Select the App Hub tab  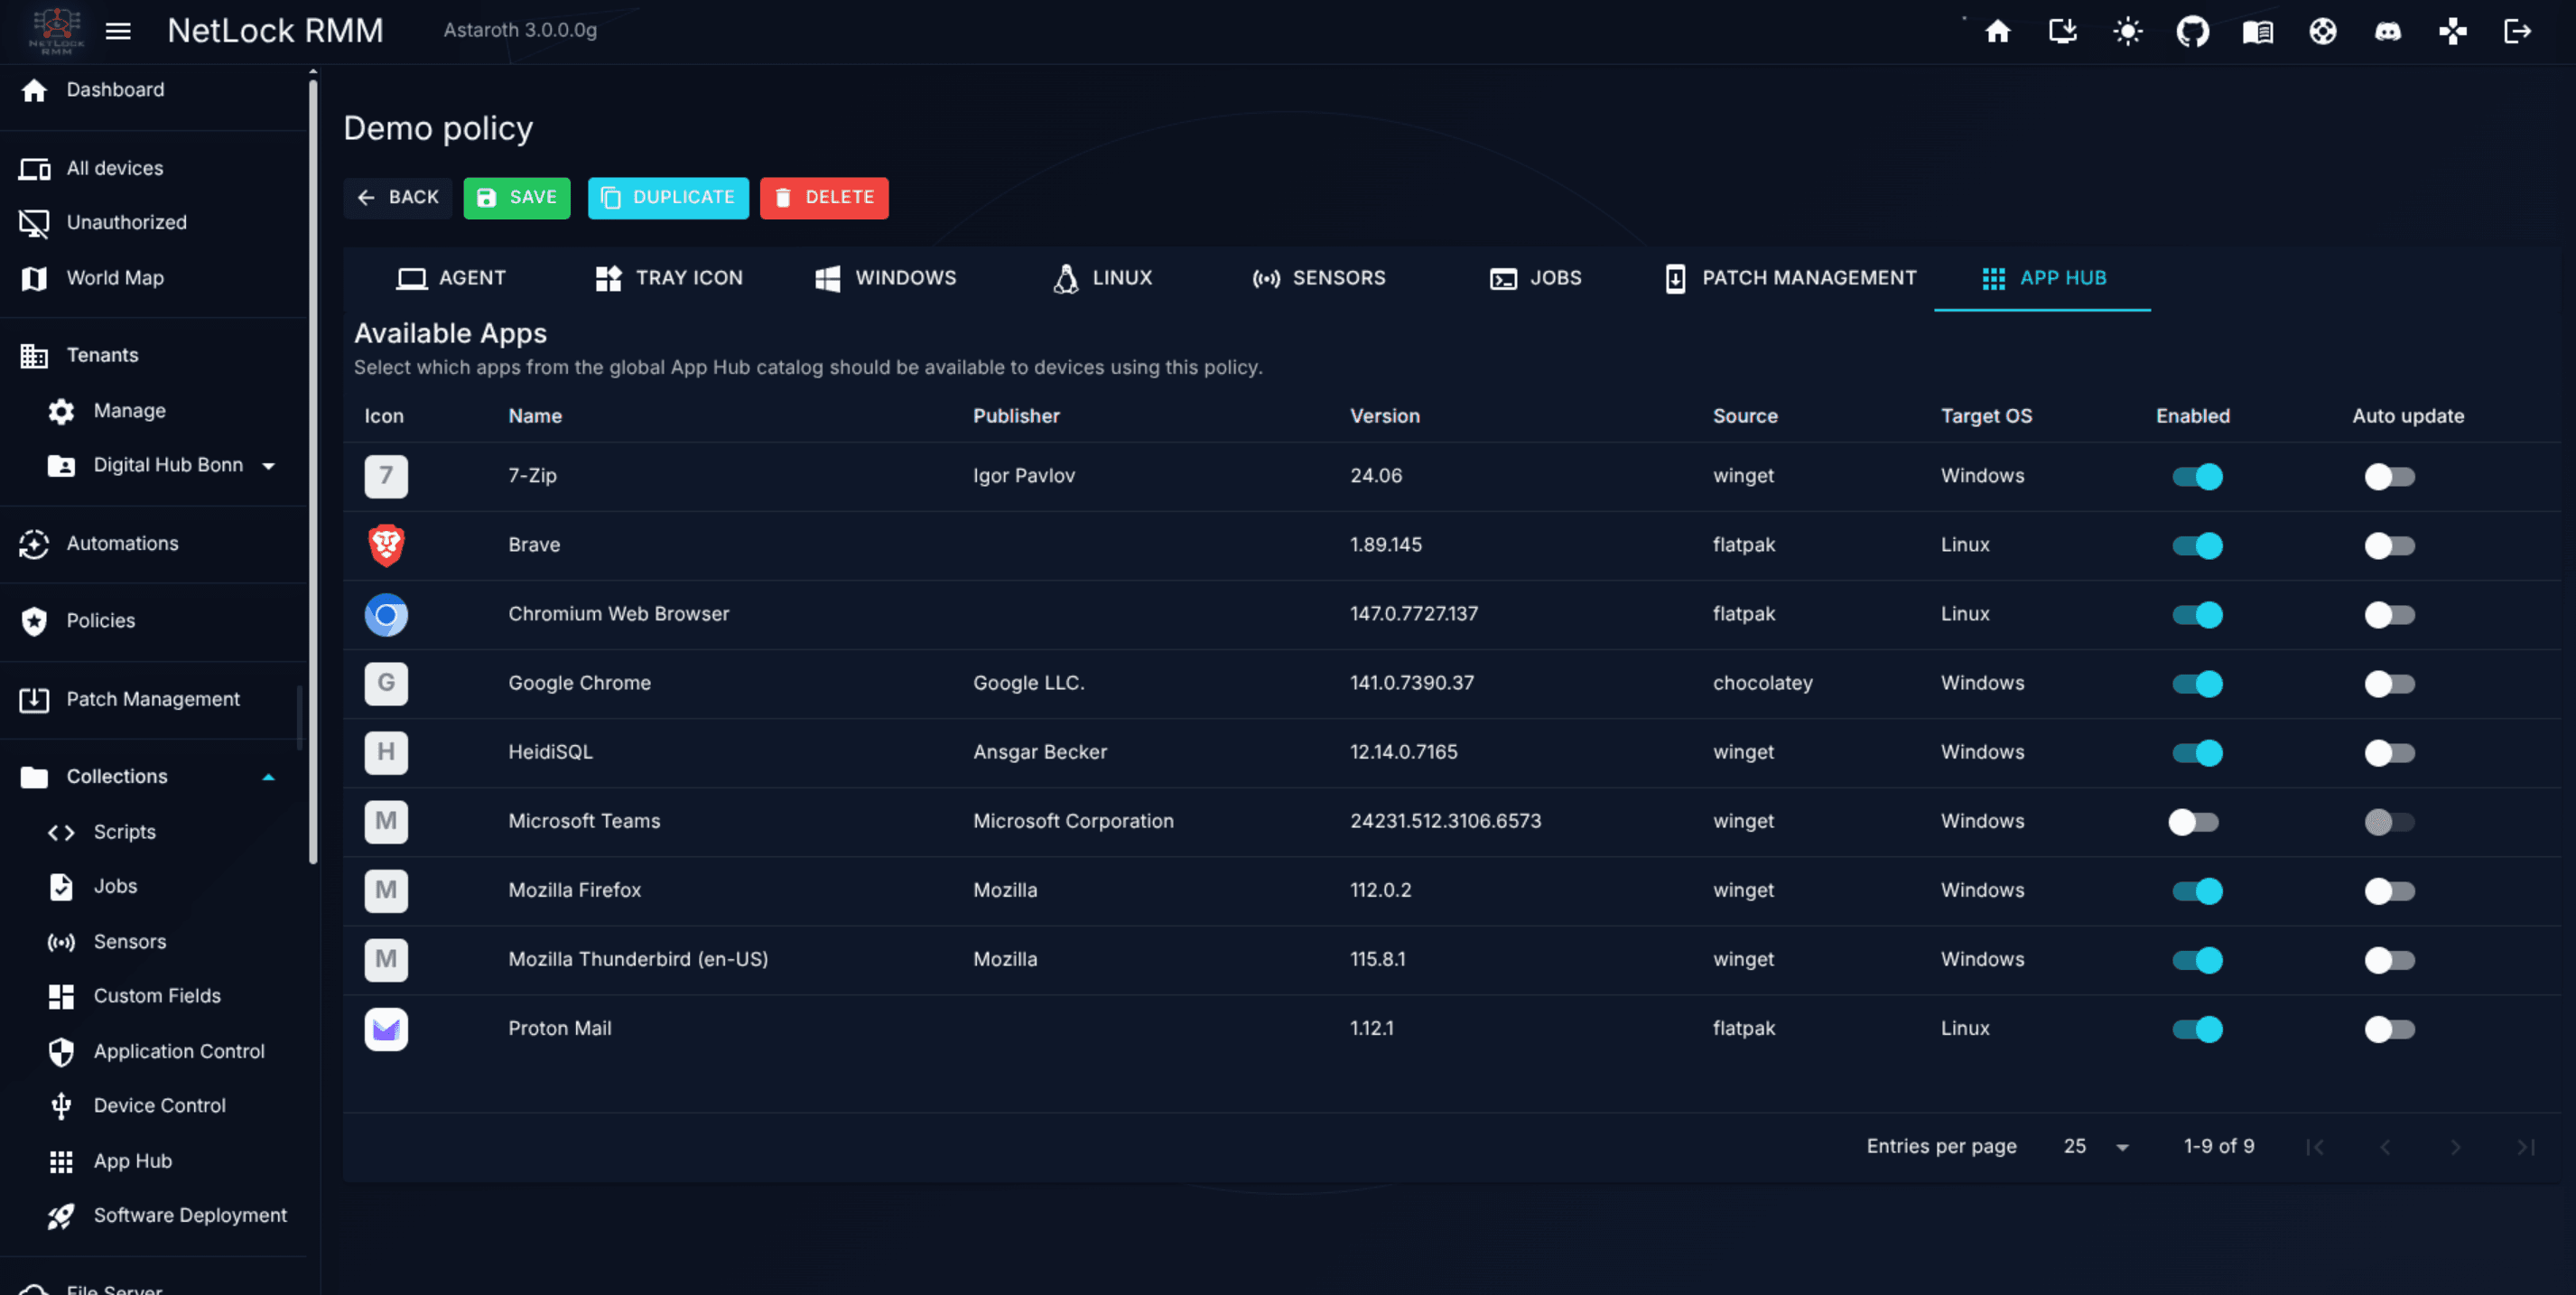pos(2043,278)
